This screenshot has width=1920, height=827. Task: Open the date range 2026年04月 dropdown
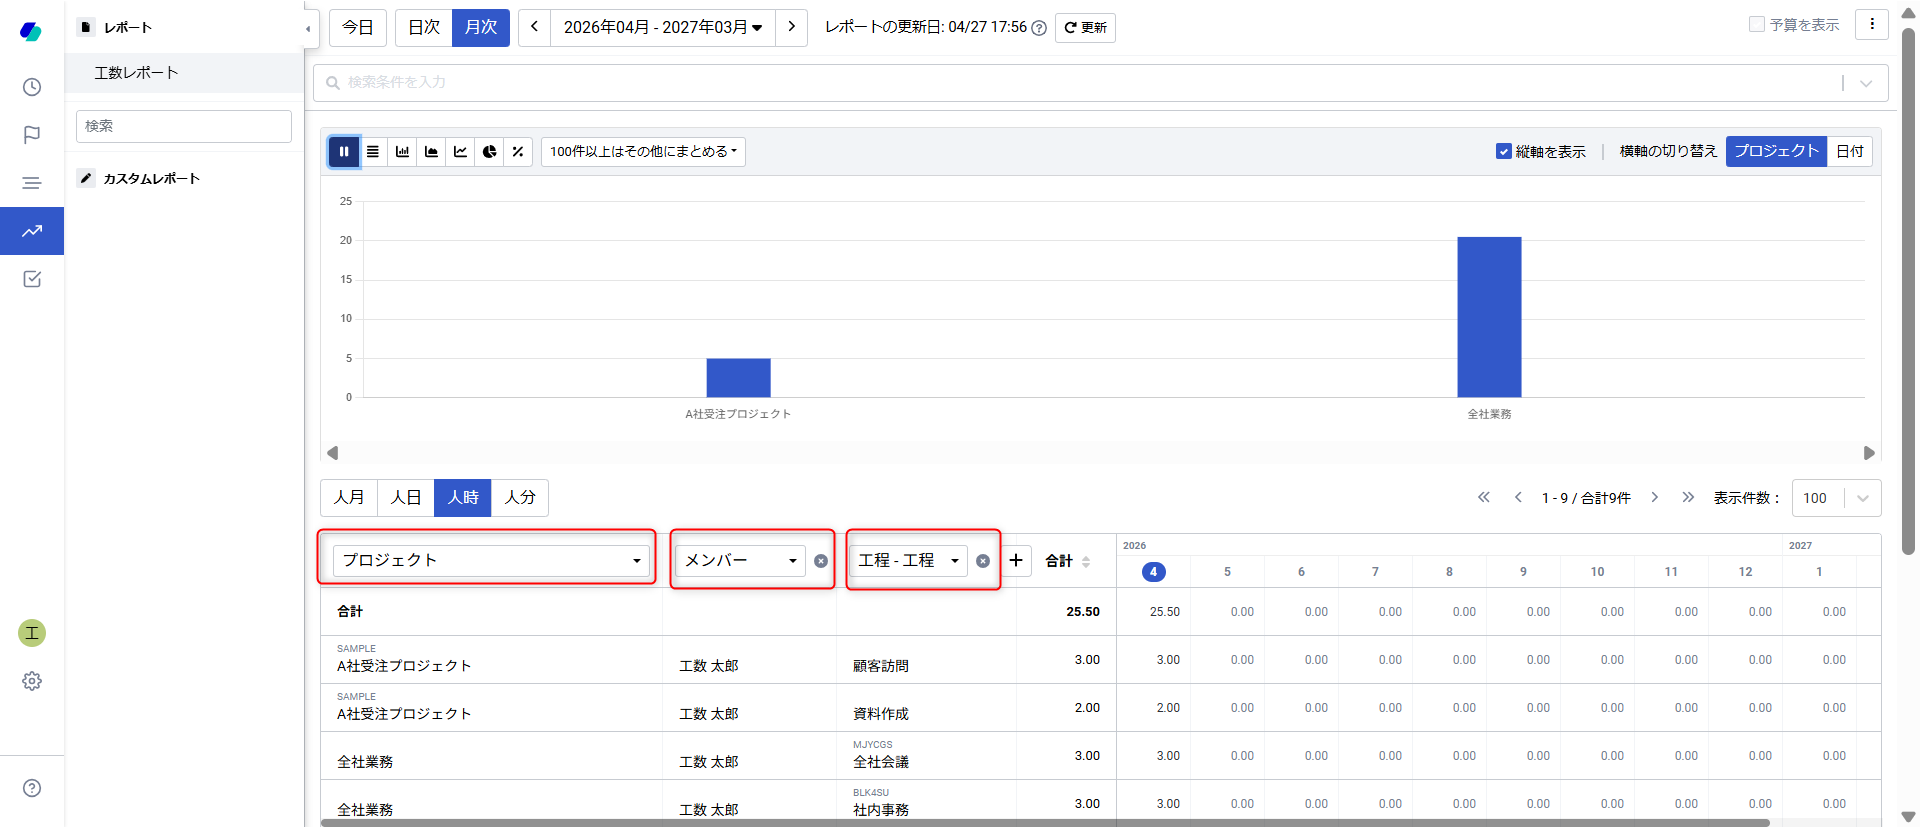[662, 27]
